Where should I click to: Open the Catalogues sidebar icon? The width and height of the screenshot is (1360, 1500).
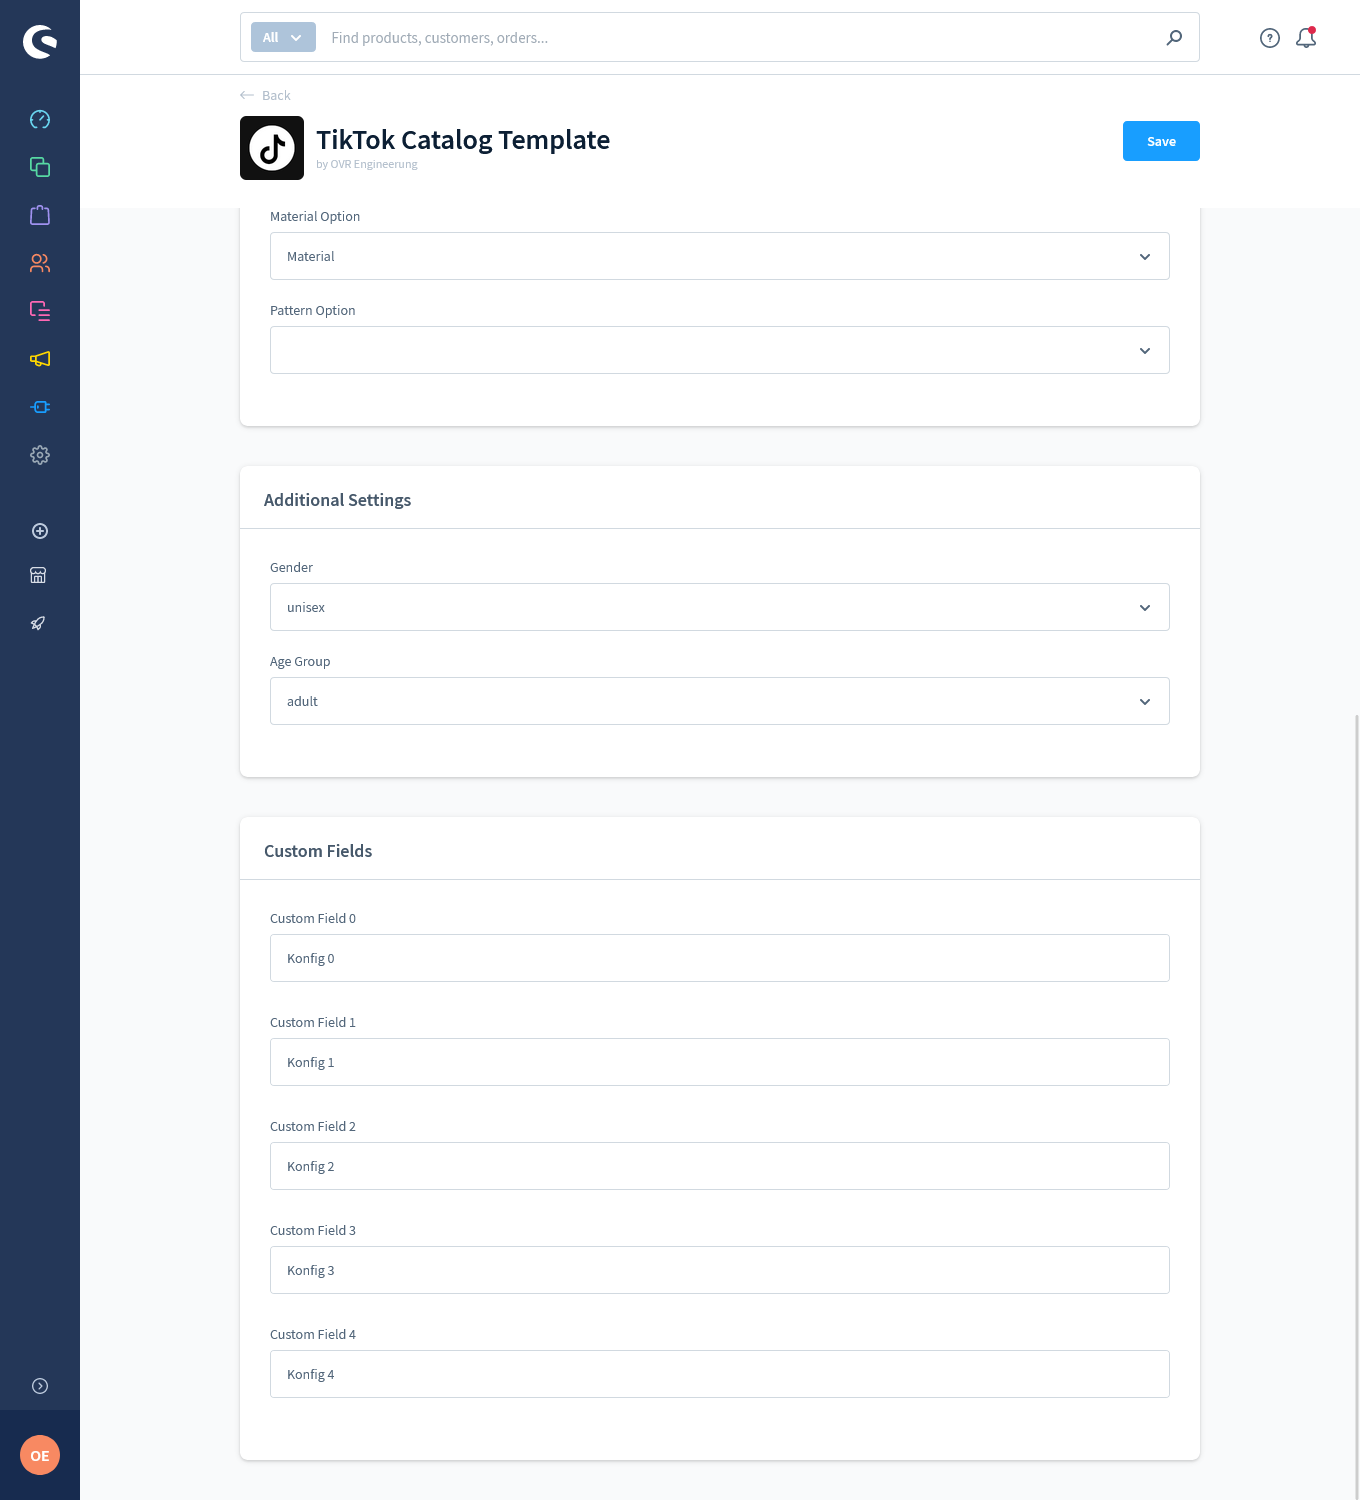click(x=40, y=167)
